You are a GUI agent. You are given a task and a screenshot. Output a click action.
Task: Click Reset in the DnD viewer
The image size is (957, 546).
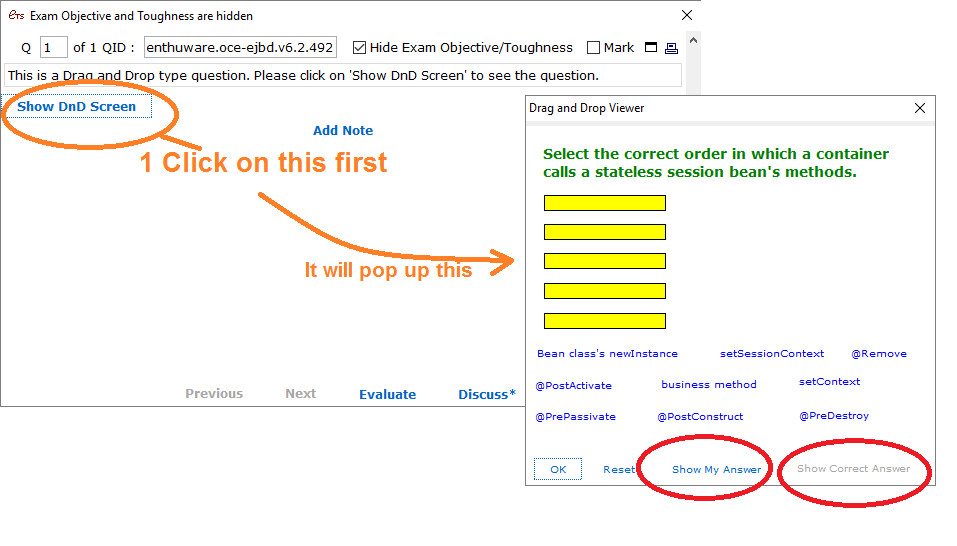(618, 469)
